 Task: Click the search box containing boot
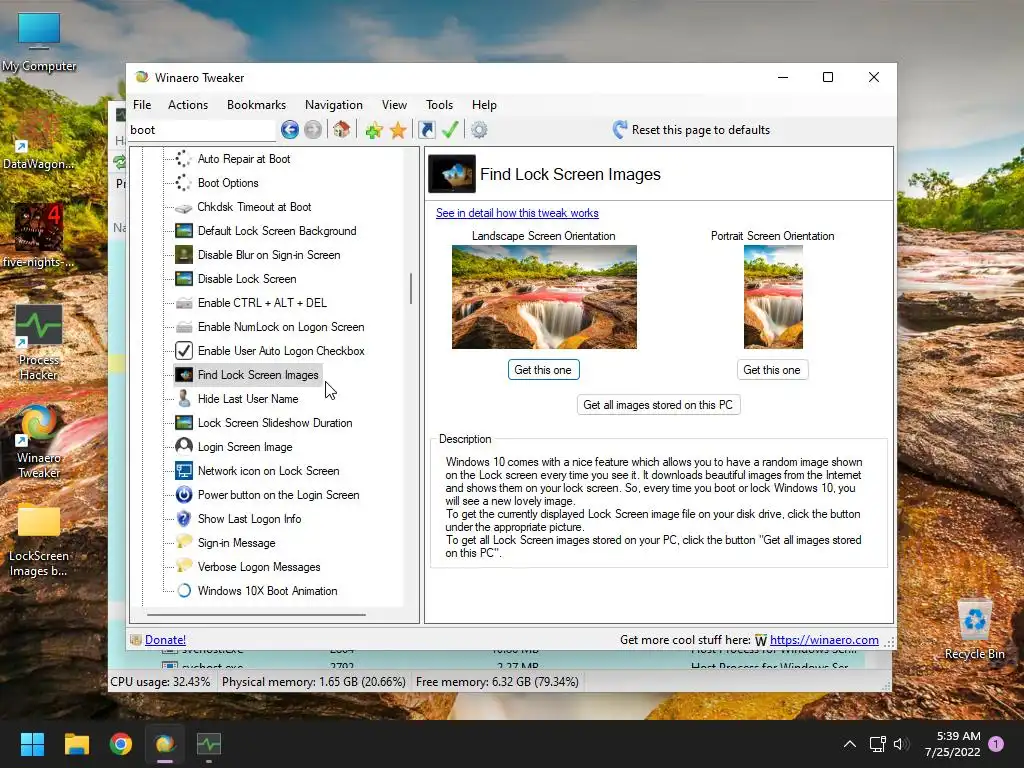202,130
